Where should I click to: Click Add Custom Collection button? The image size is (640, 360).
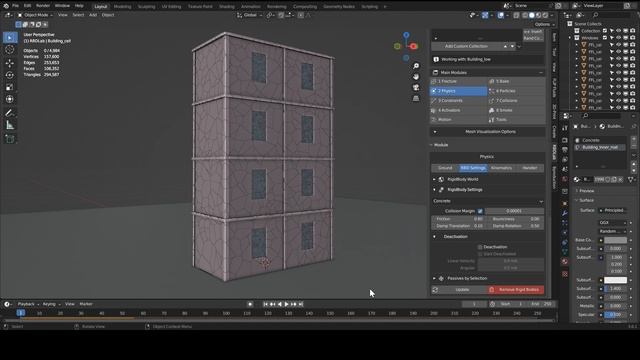[x=466, y=47]
